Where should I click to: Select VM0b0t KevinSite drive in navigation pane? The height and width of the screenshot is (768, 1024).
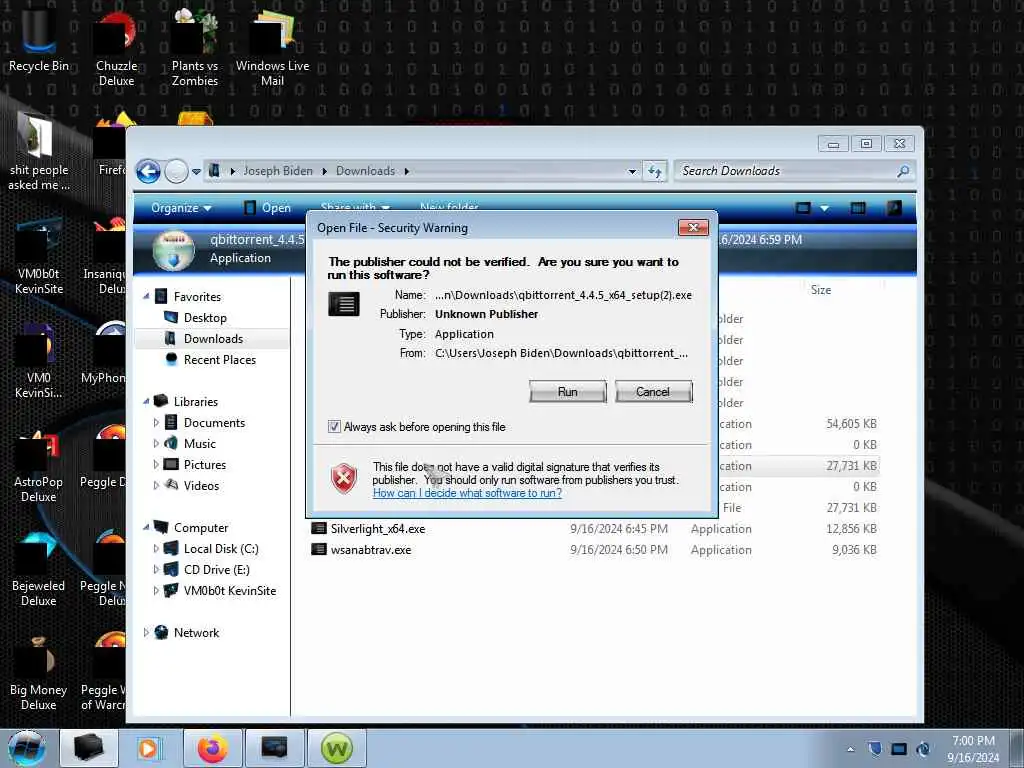pos(229,590)
